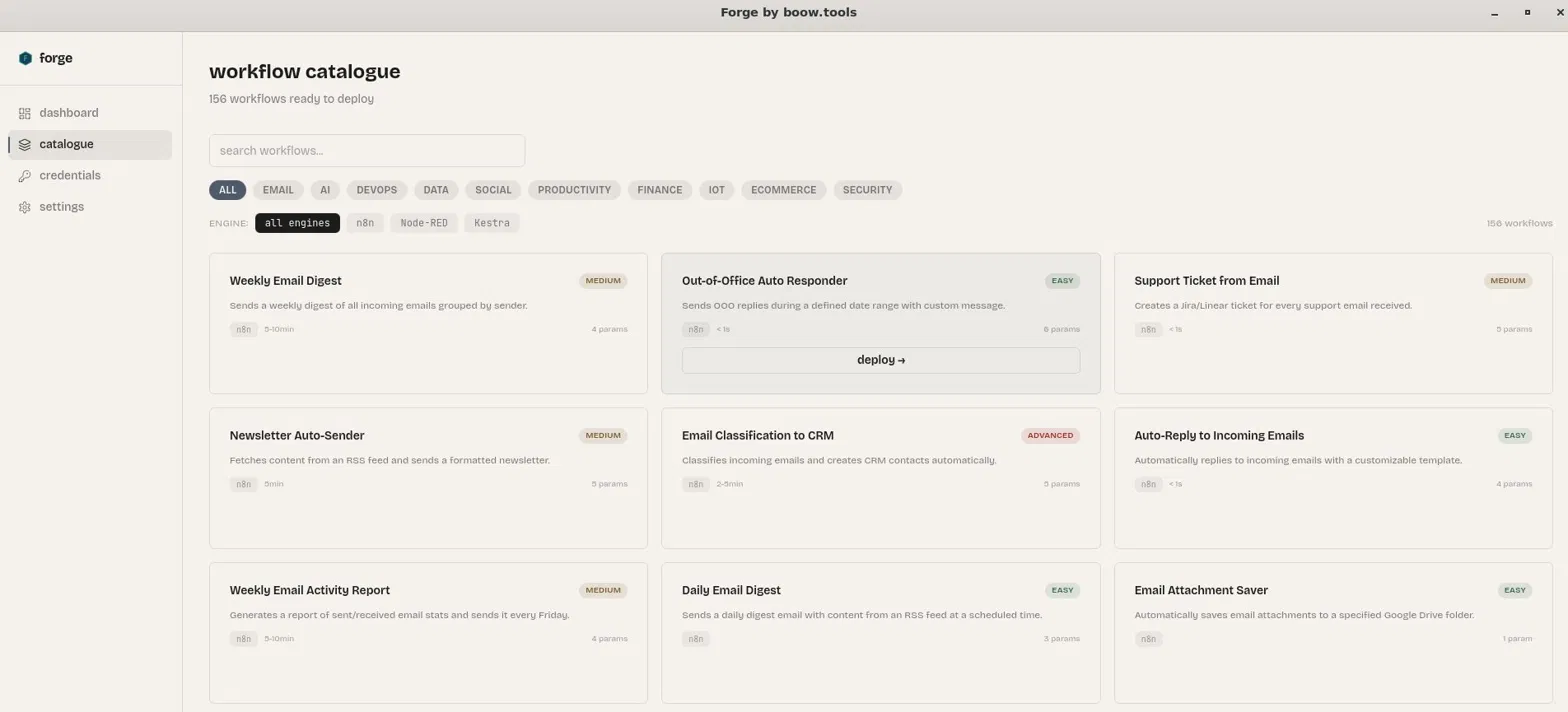Click '156 workflows ready to deploy' subtitle

tap(291, 99)
